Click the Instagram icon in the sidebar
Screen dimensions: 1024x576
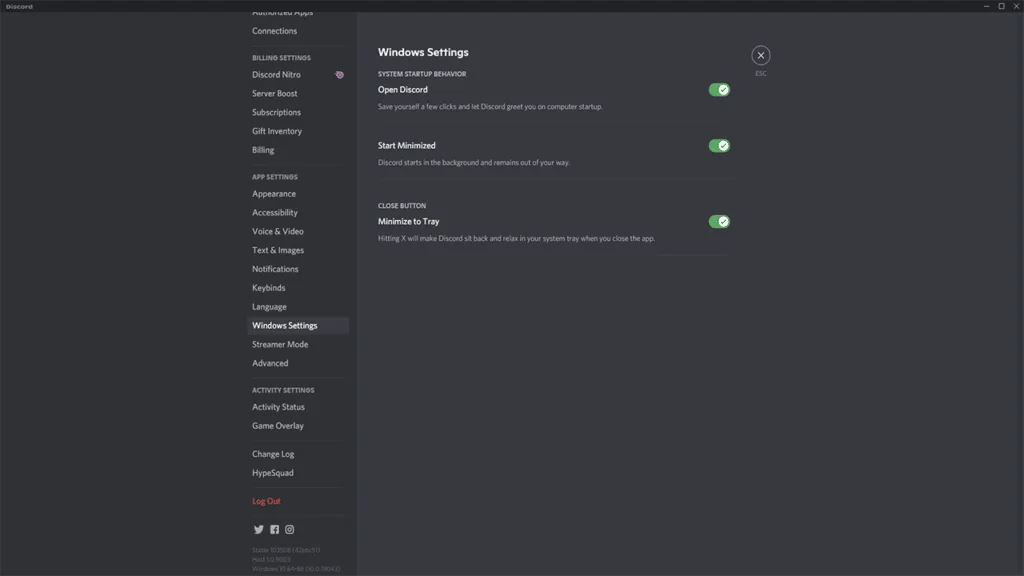coord(290,530)
